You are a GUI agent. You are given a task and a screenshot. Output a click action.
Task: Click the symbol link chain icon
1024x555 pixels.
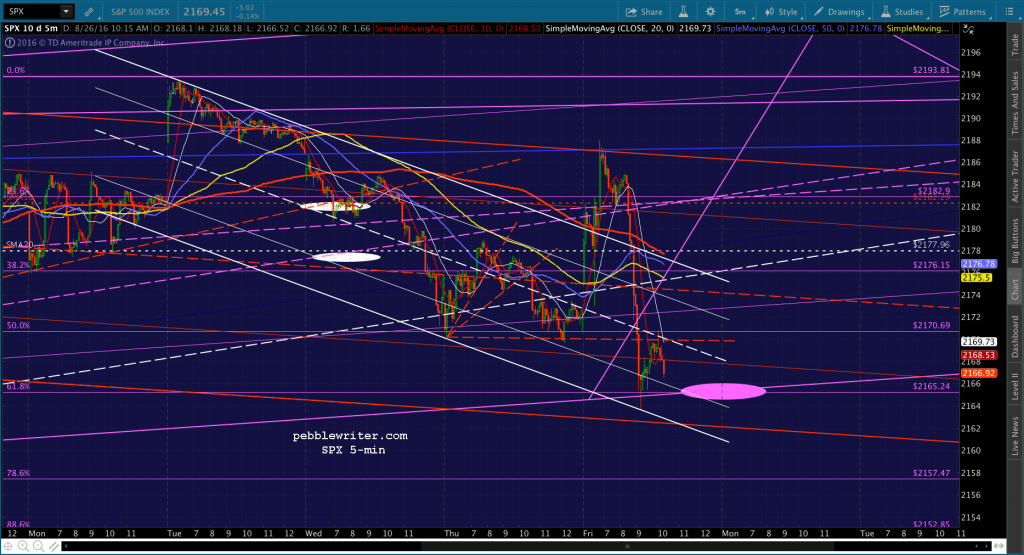click(x=89, y=12)
